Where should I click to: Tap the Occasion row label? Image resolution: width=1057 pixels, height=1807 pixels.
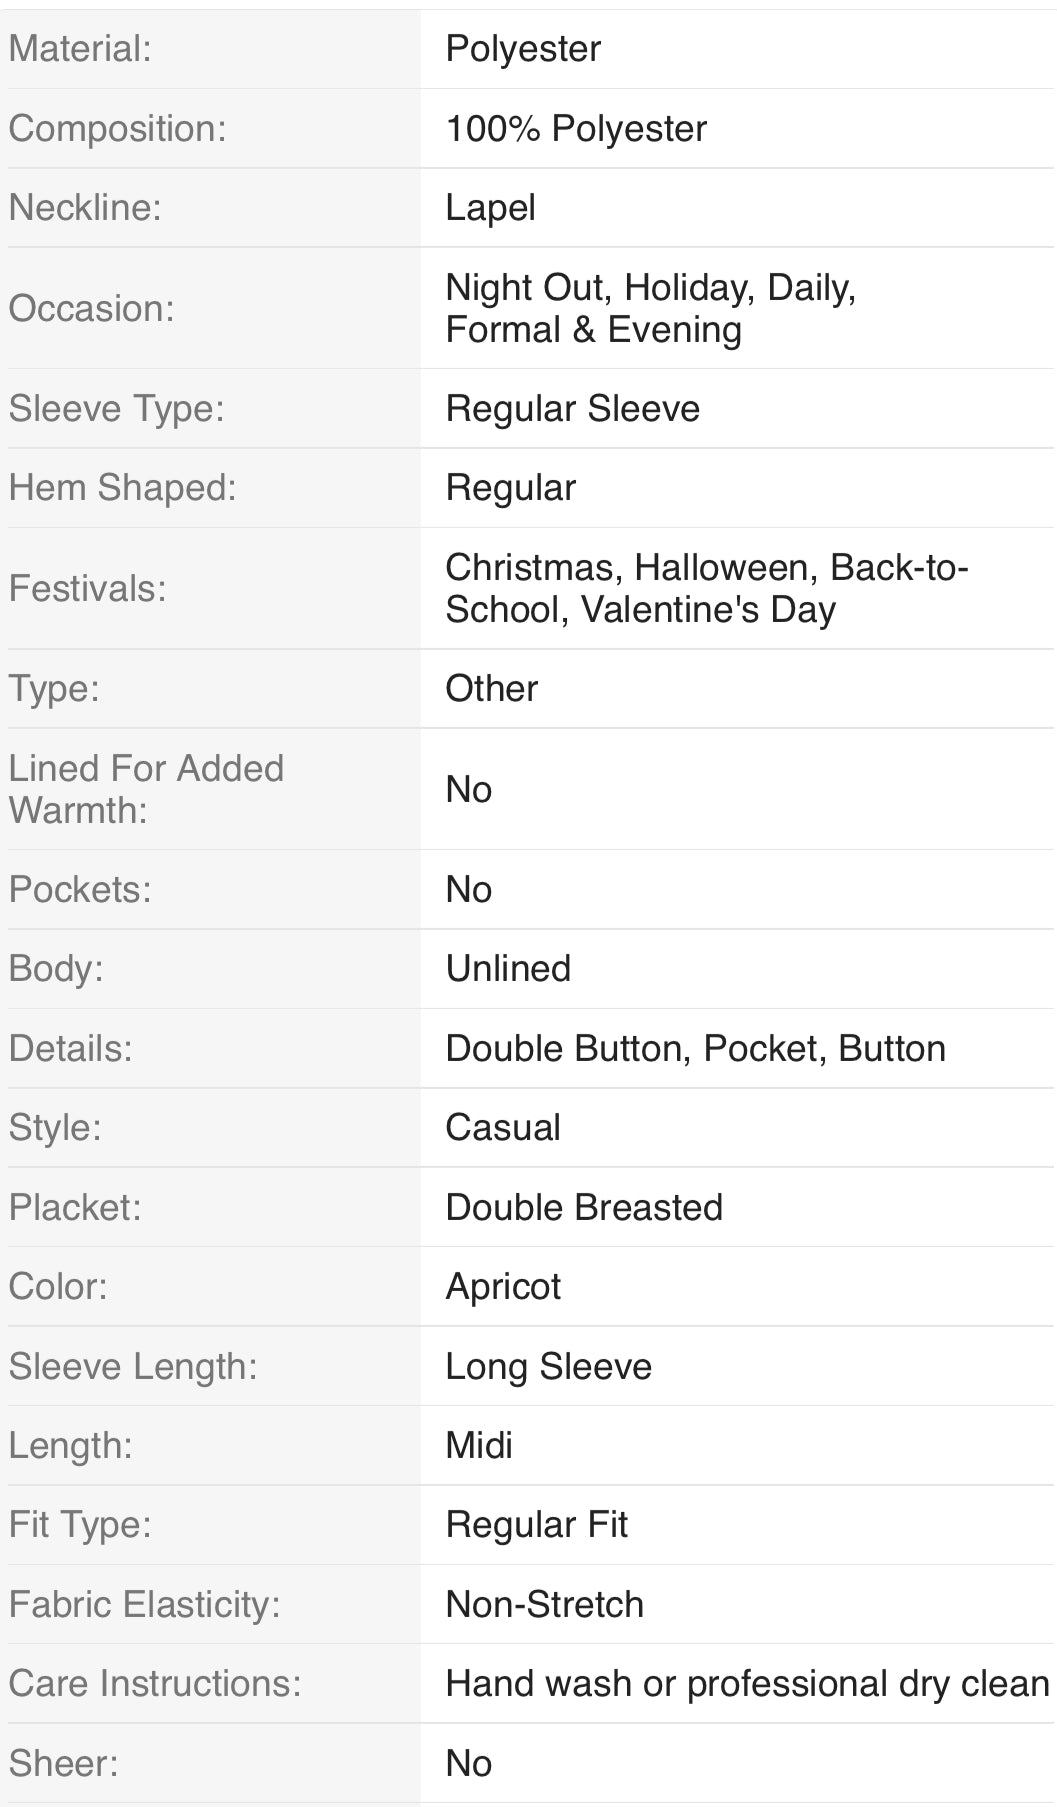(x=91, y=309)
